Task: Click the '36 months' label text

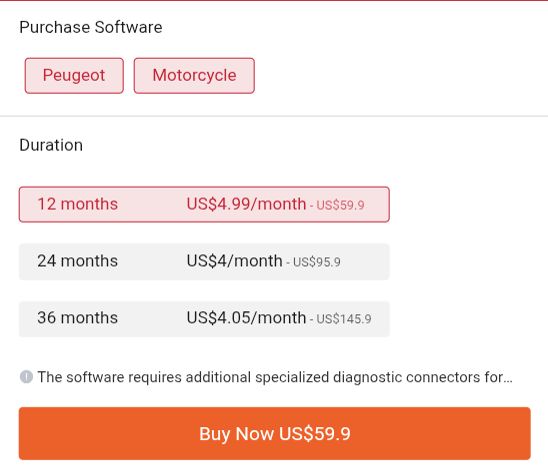Action: 78,318
